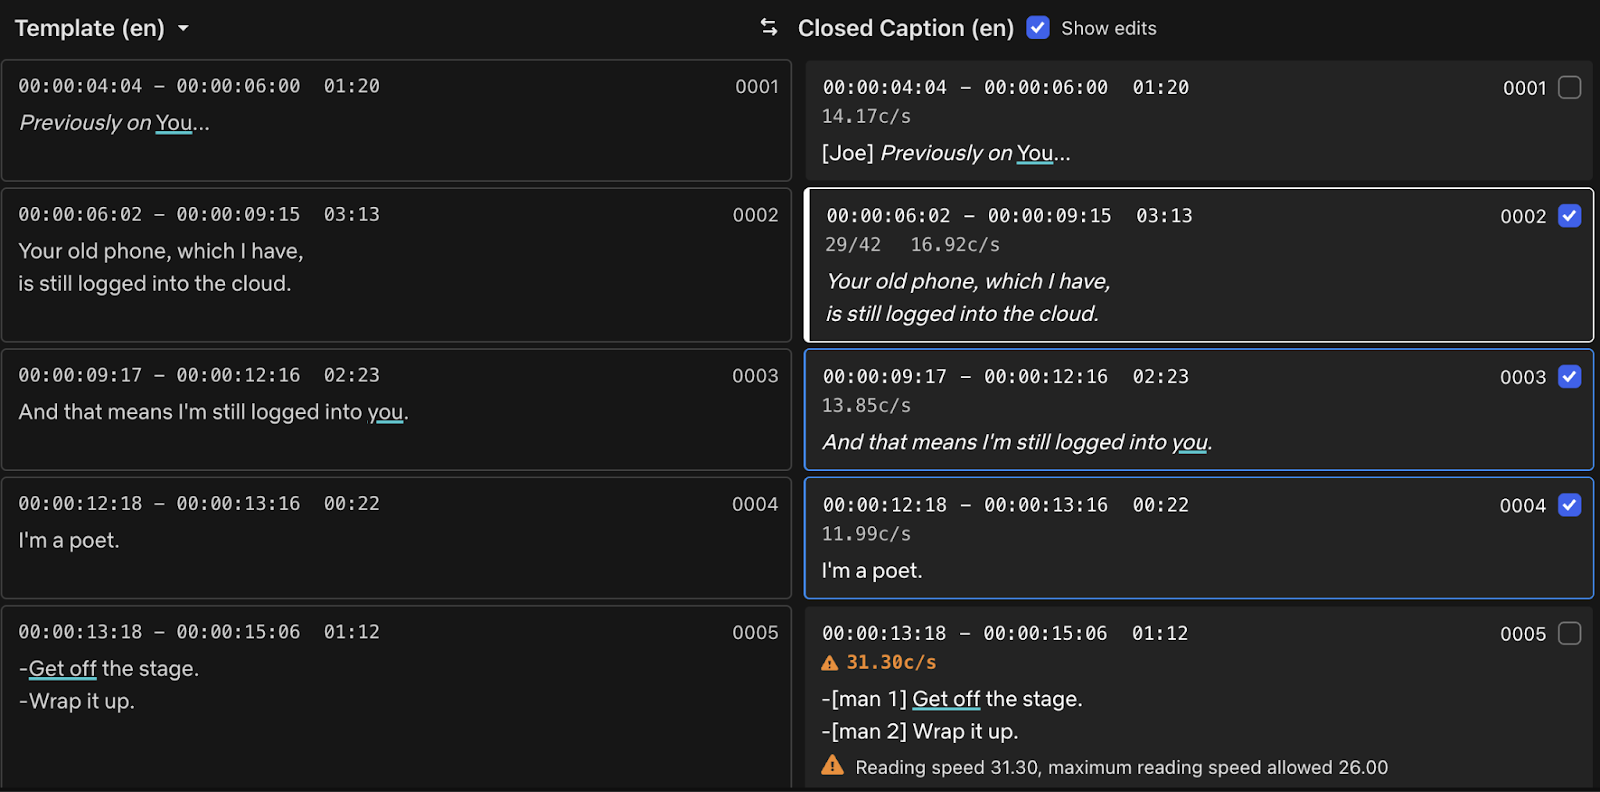Click warning triangle next to reading speed message
1600x792 pixels.
point(832,766)
